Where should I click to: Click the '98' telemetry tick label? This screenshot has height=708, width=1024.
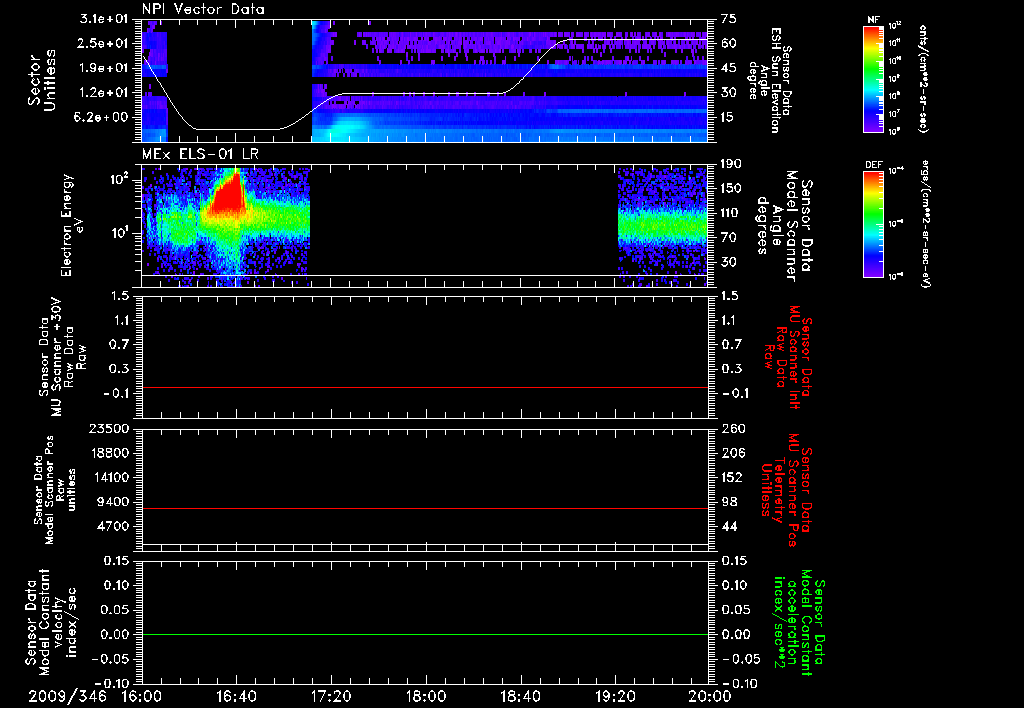pos(729,502)
